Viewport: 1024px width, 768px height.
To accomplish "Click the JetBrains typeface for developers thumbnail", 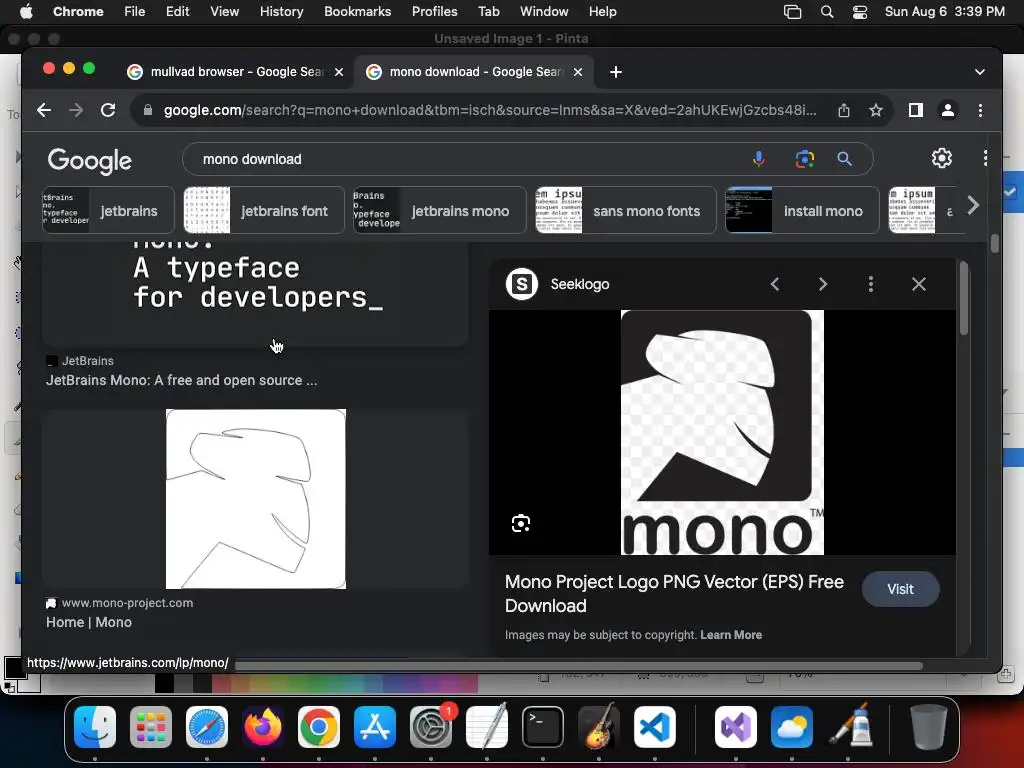I will point(255,293).
